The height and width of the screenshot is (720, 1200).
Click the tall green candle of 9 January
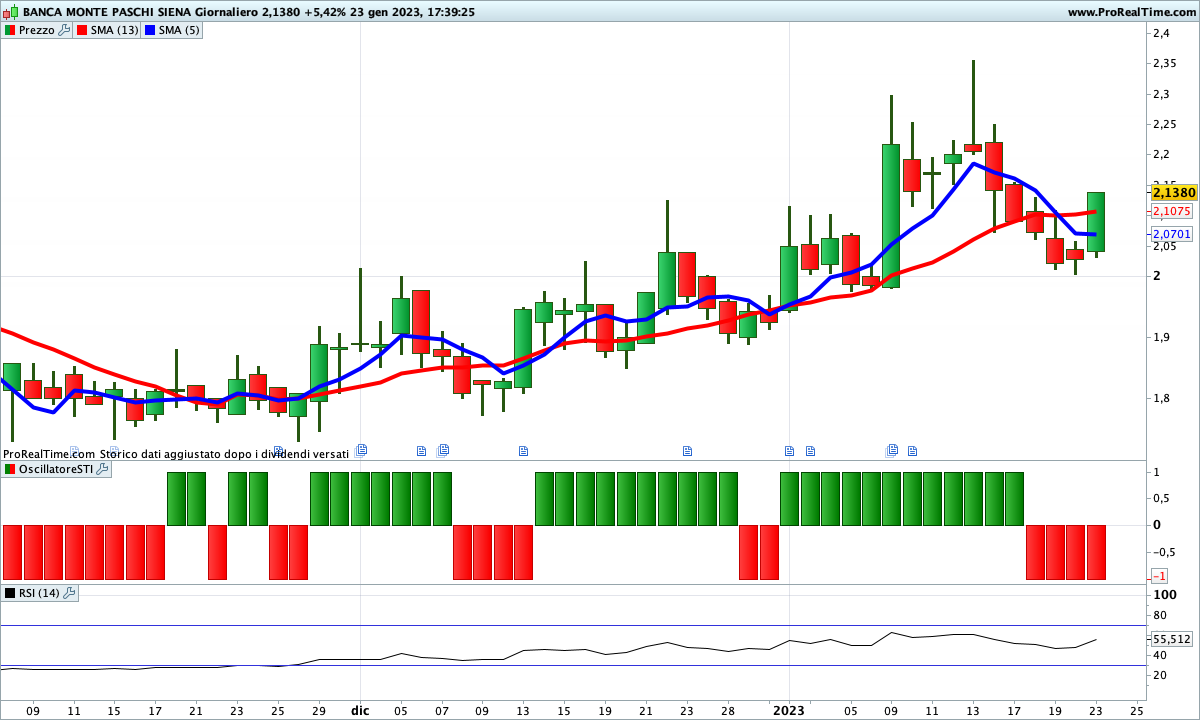pos(890,216)
